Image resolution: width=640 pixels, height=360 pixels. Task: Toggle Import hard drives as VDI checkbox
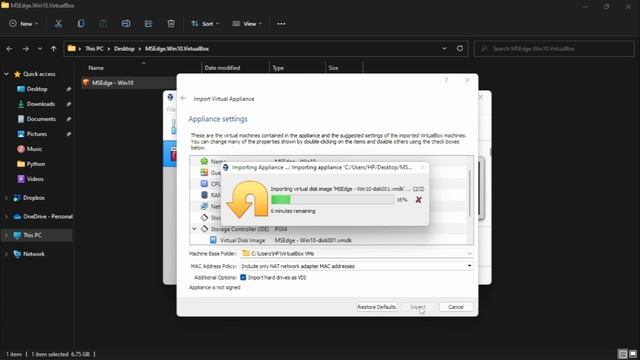point(243,277)
